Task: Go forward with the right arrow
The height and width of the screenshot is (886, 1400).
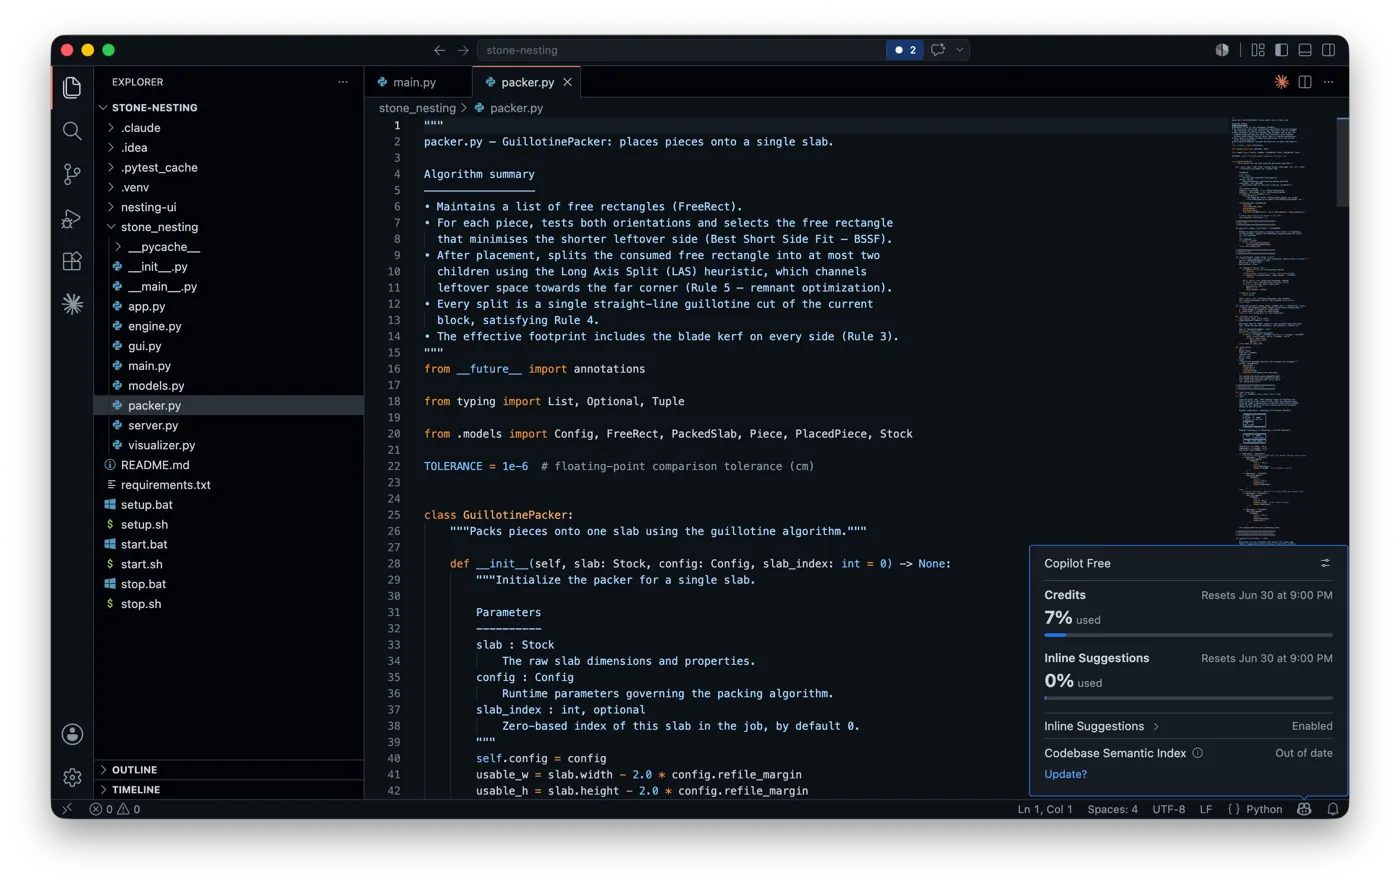Action: click(x=463, y=50)
